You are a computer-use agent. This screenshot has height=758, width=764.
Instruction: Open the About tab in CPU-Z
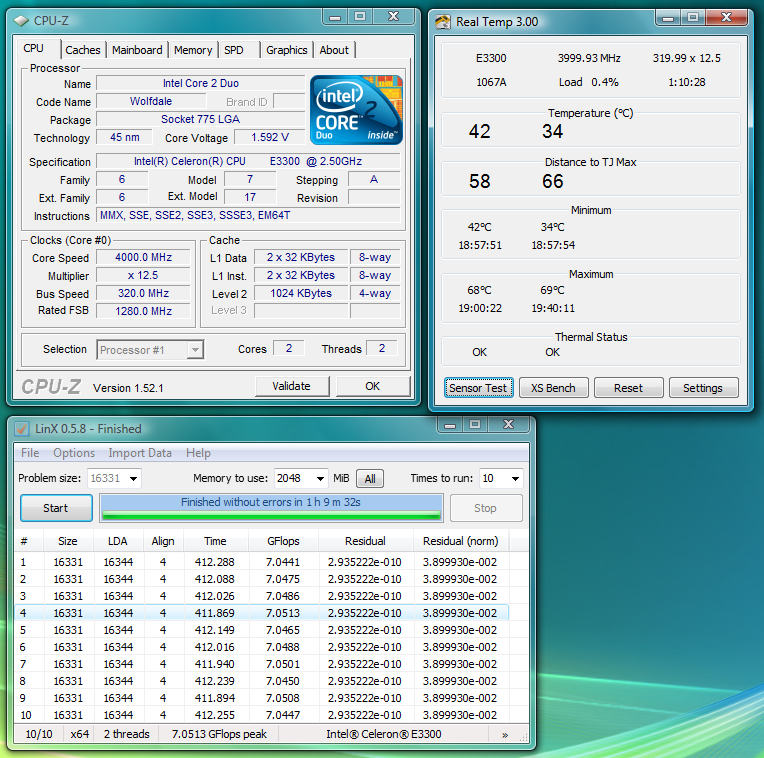pos(334,50)
